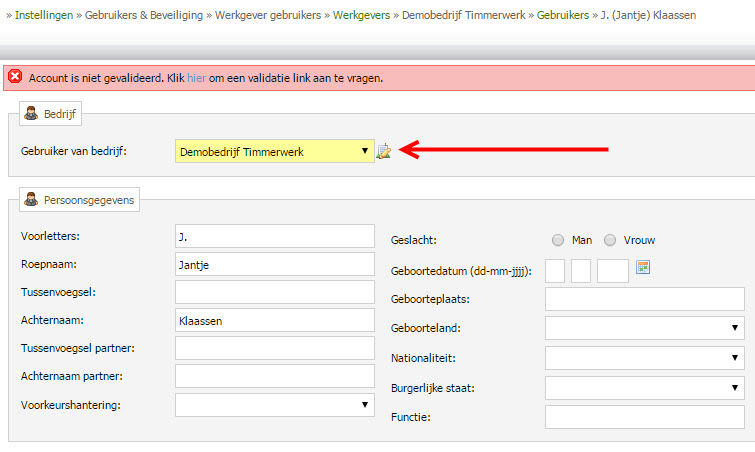
Task: Click the Roepnaam field containing Jantje
Action: click(275, 264)
